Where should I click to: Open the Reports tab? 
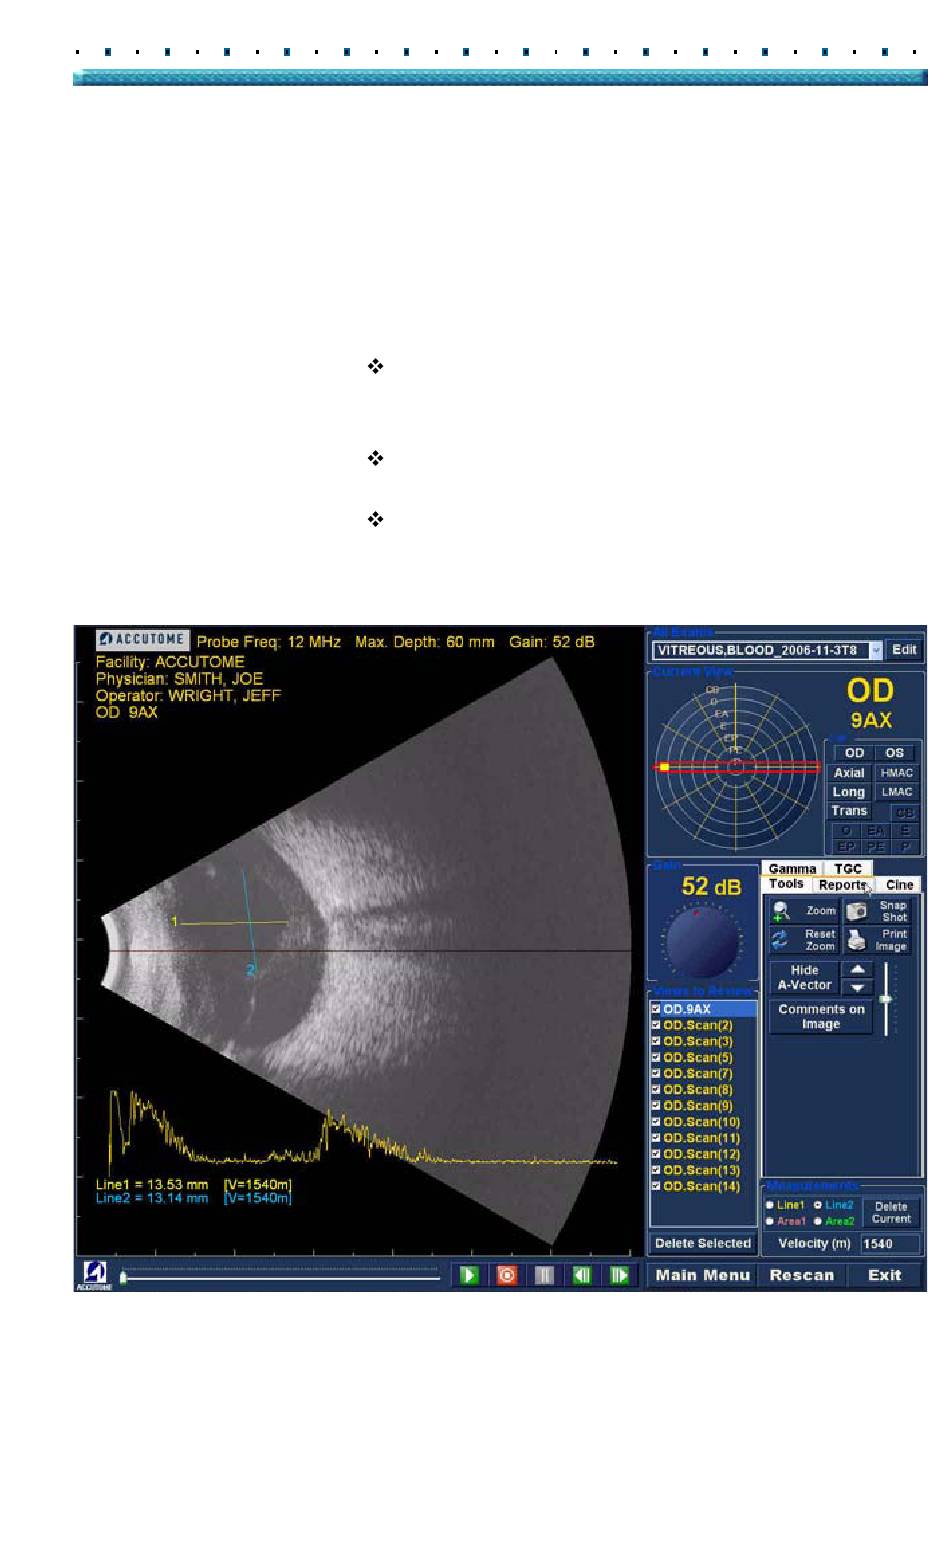coord(842,885)
